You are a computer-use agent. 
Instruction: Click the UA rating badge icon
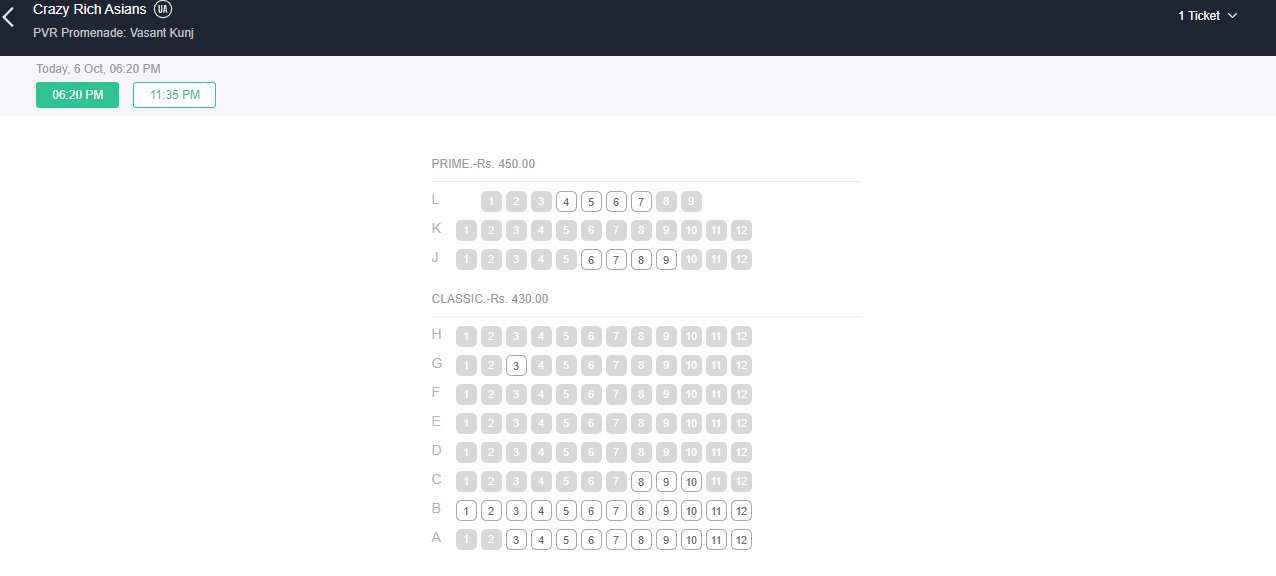click(x=162, y=10)
